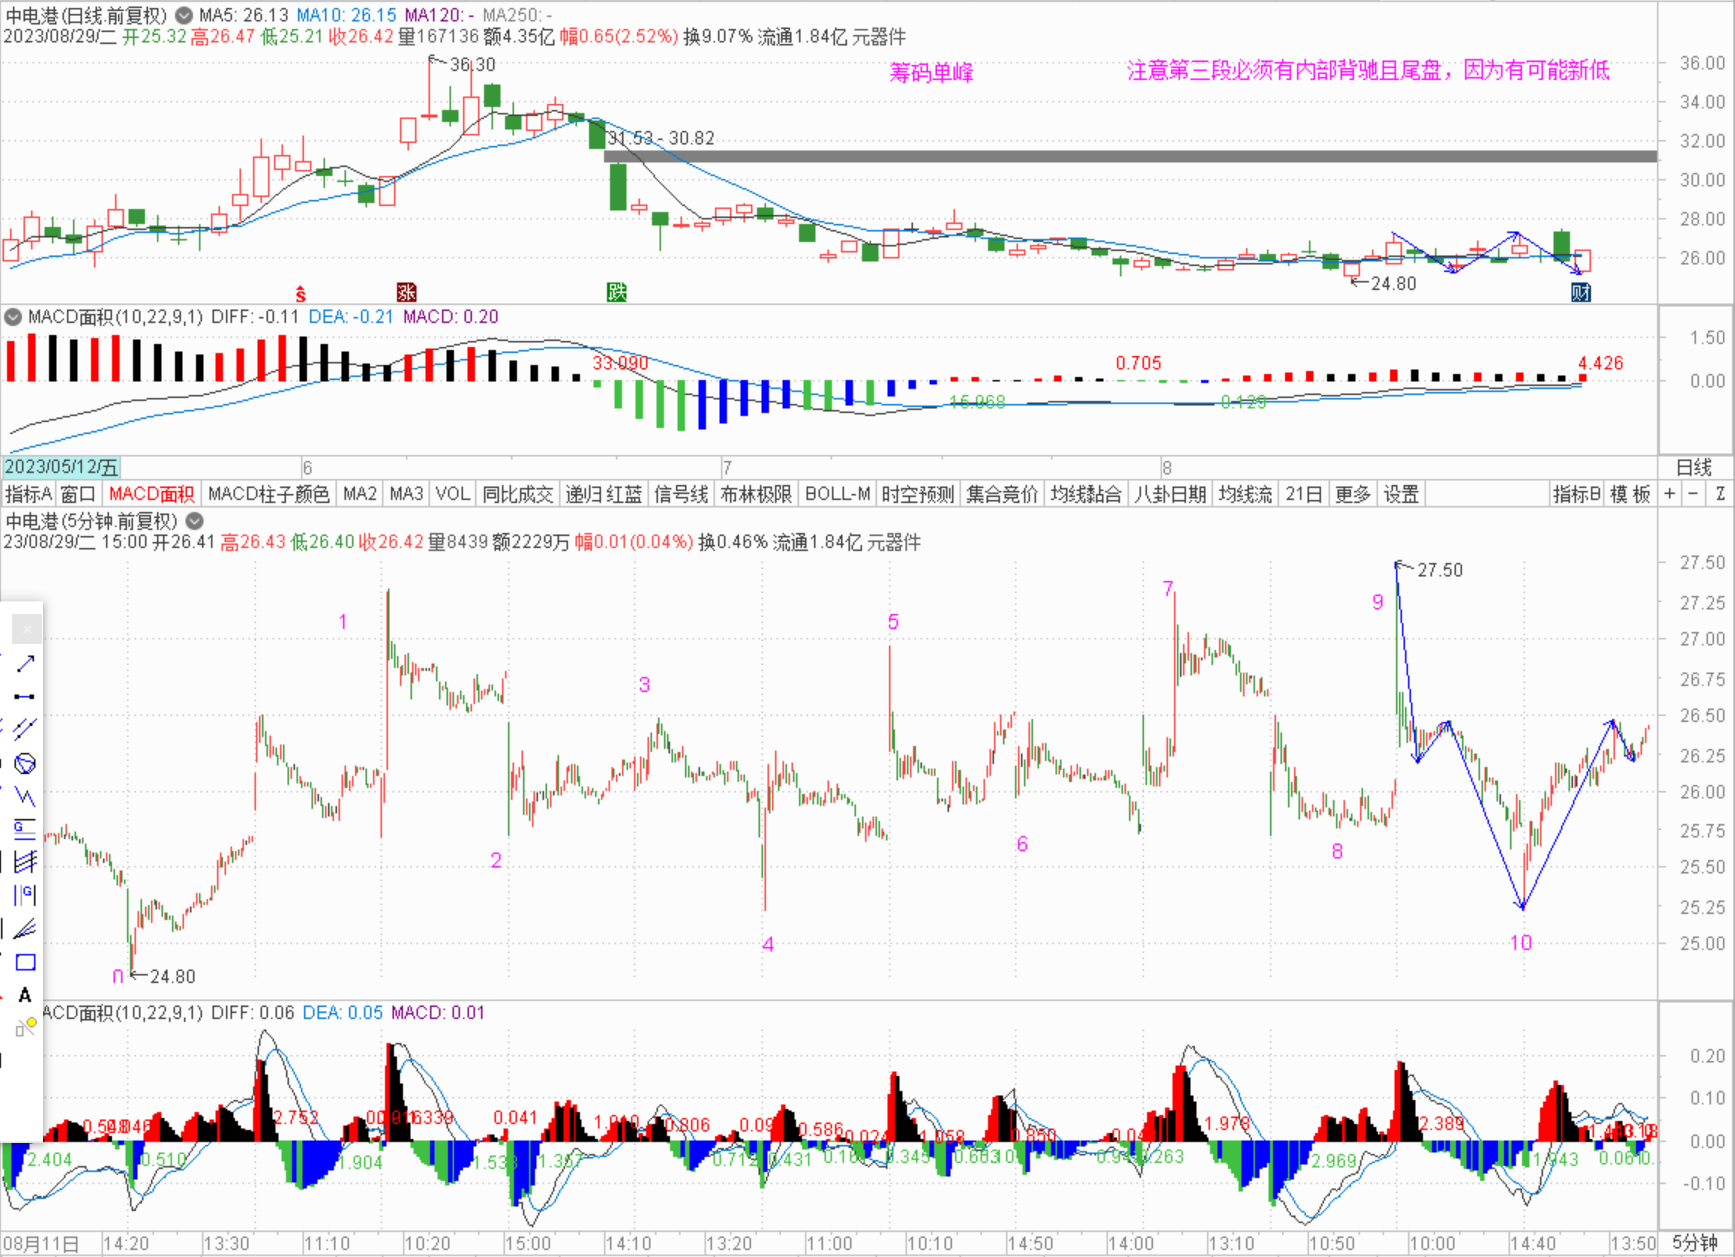Open 设置 settings button
Image resolution: width=1735 pixels, height=1257 pixels.
click(x=1400, y=494)
